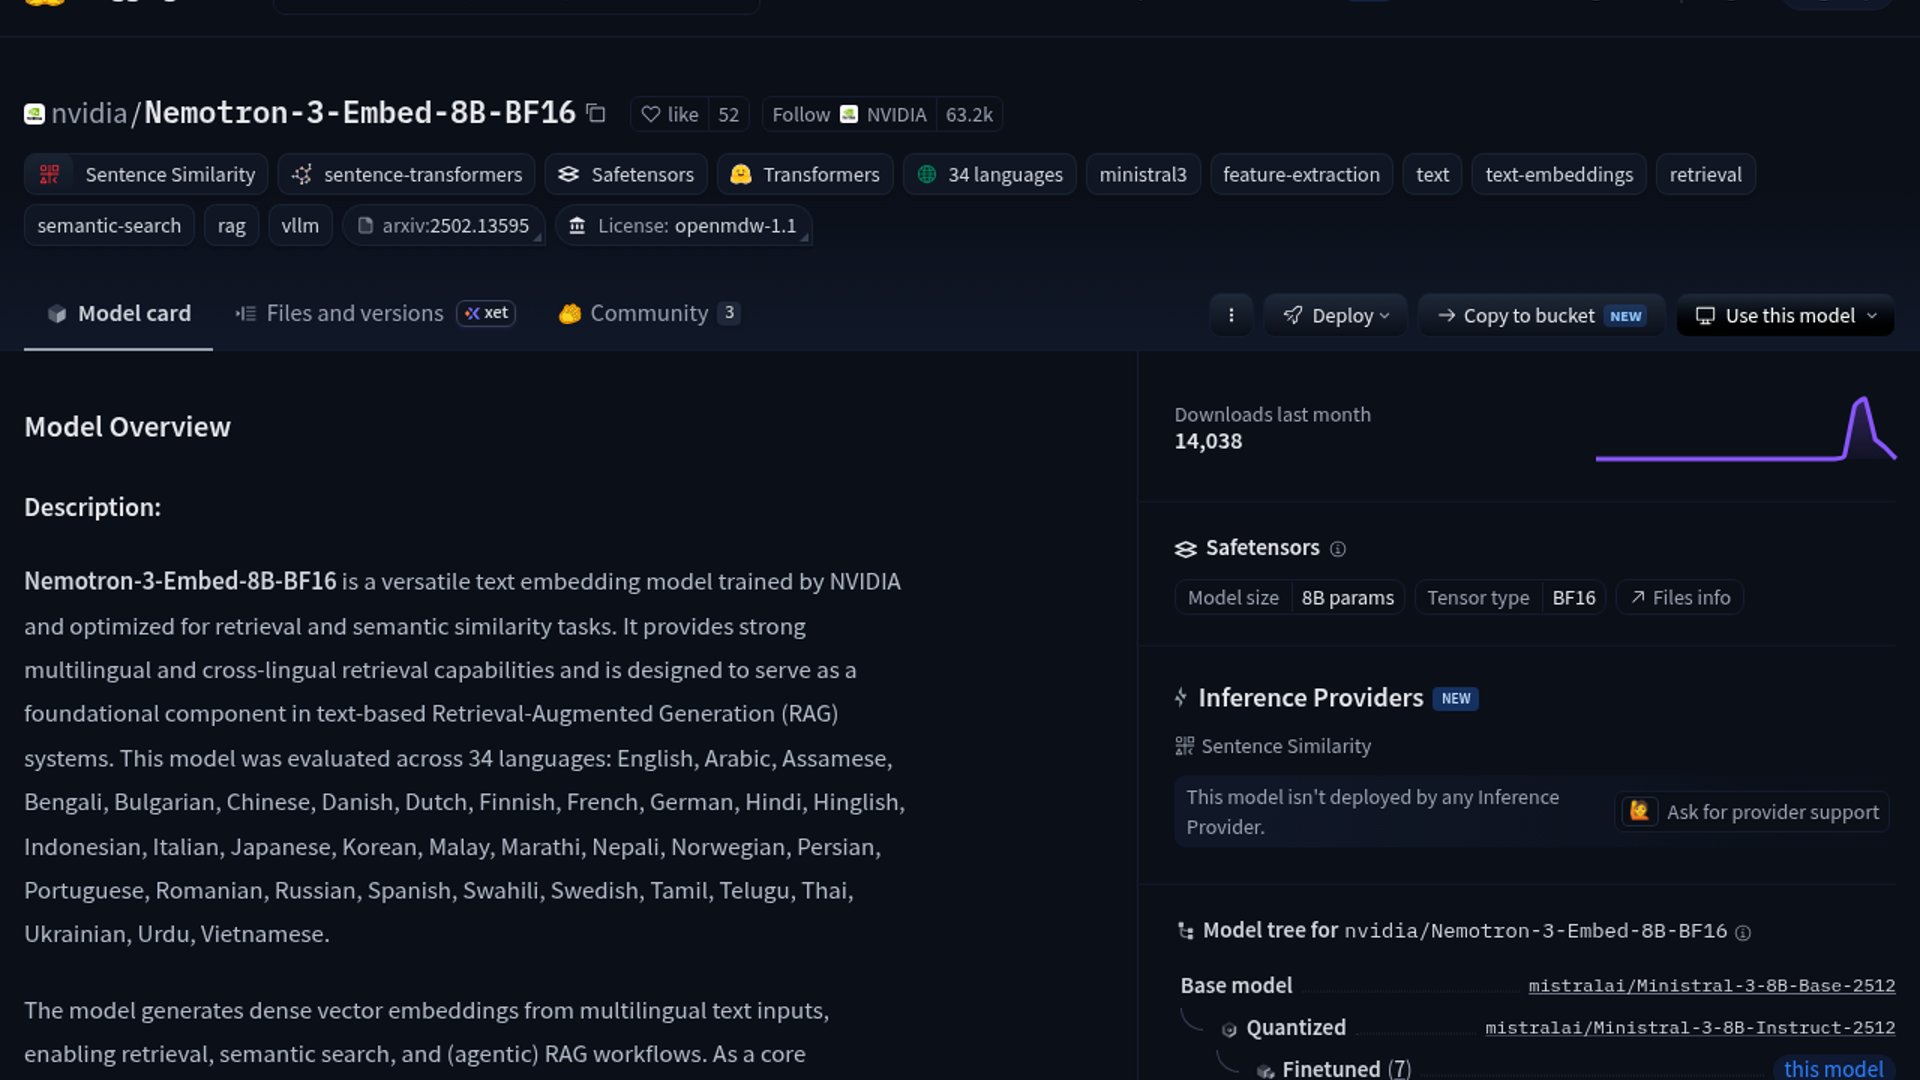The height and width of the screenshot is (1080, 1920).
Task: Click Copy to bucket button
Action: [1541, 315]
